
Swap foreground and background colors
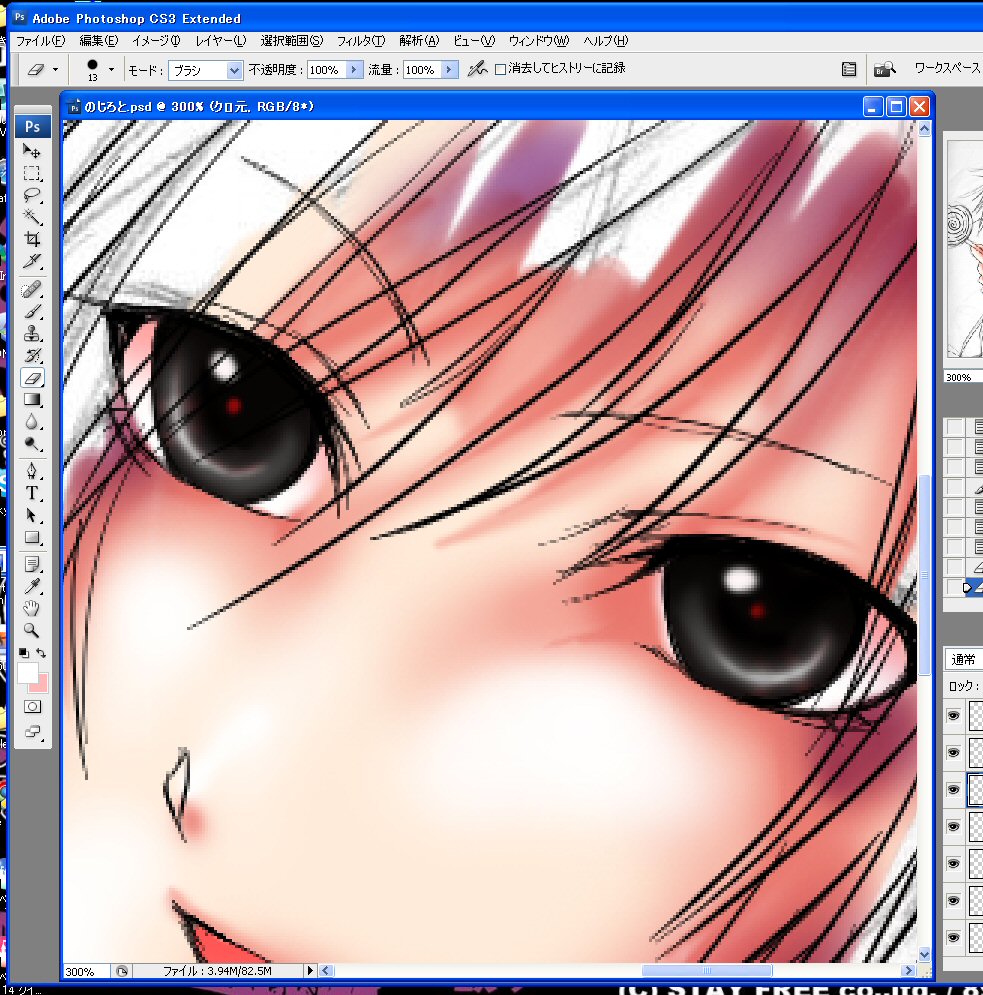(41, 652)
